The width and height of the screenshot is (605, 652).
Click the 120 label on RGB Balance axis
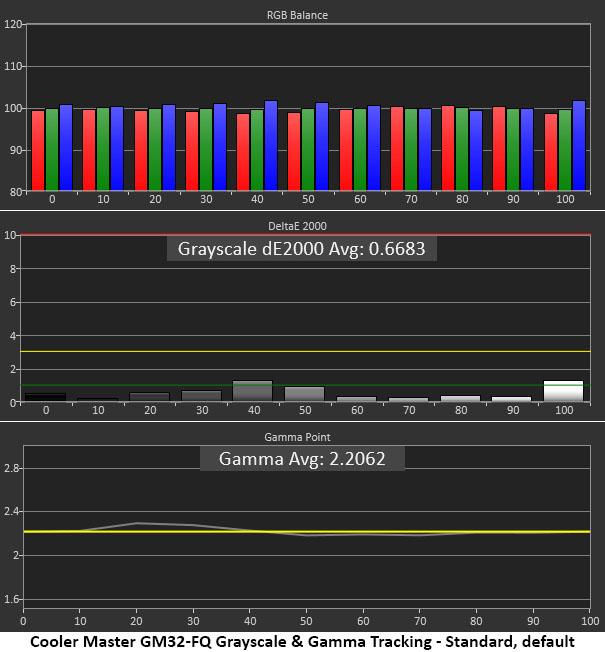point(12,24)
